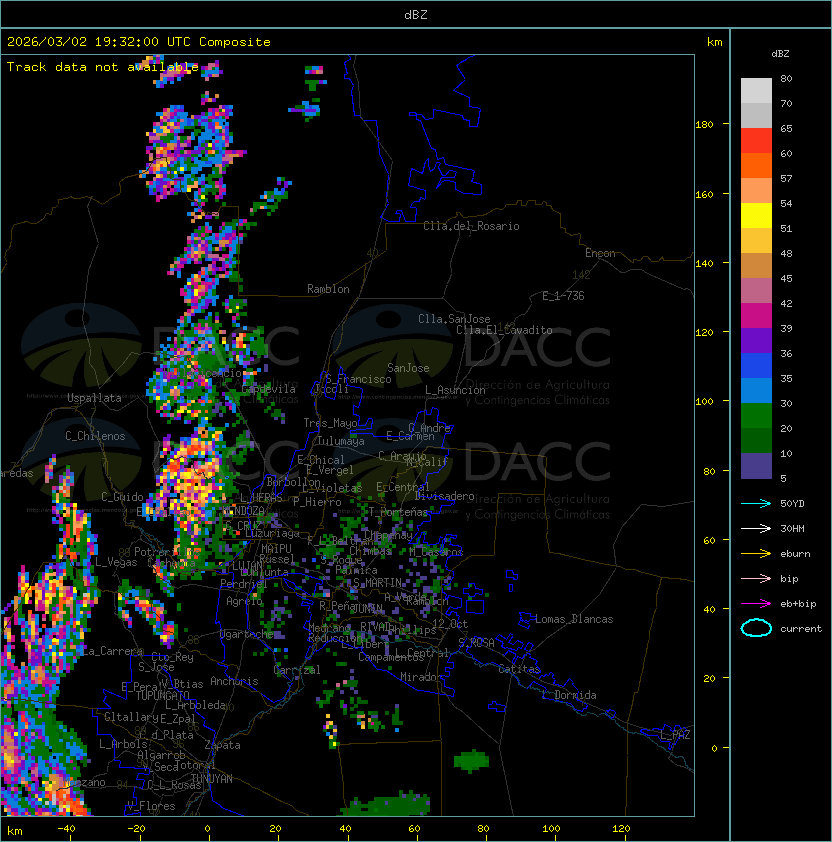Click the 'Divisadero' place label
The height and width of the screenshot is (842, 832).
[x=445, y=496]
